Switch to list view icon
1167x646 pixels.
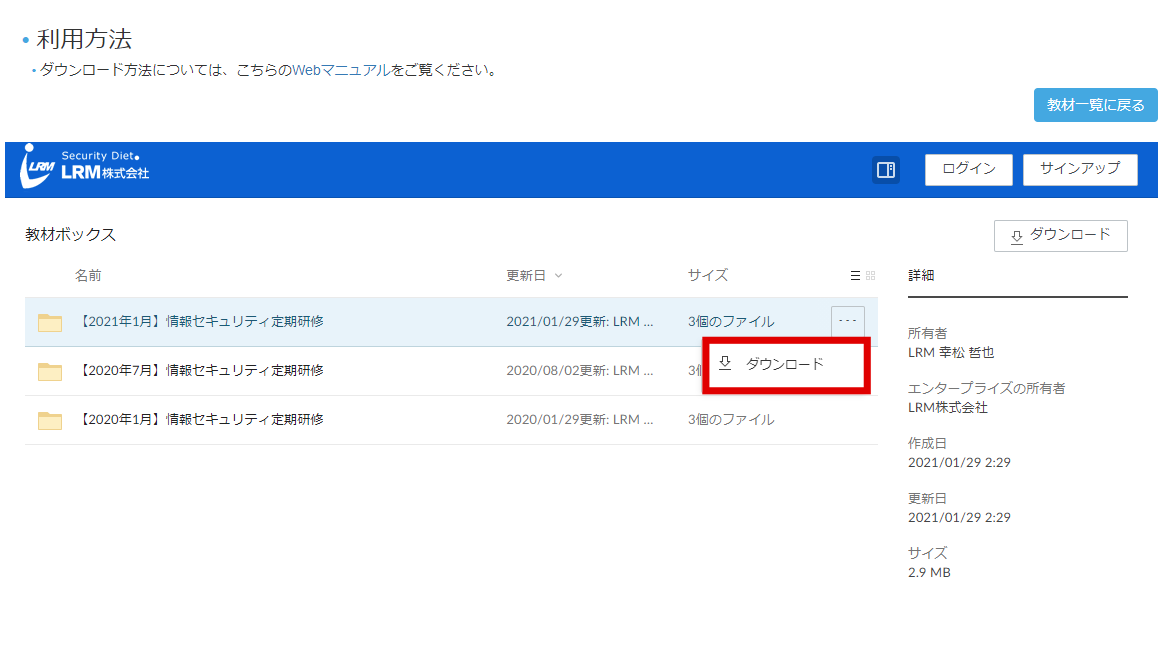(x=855, y=275)
